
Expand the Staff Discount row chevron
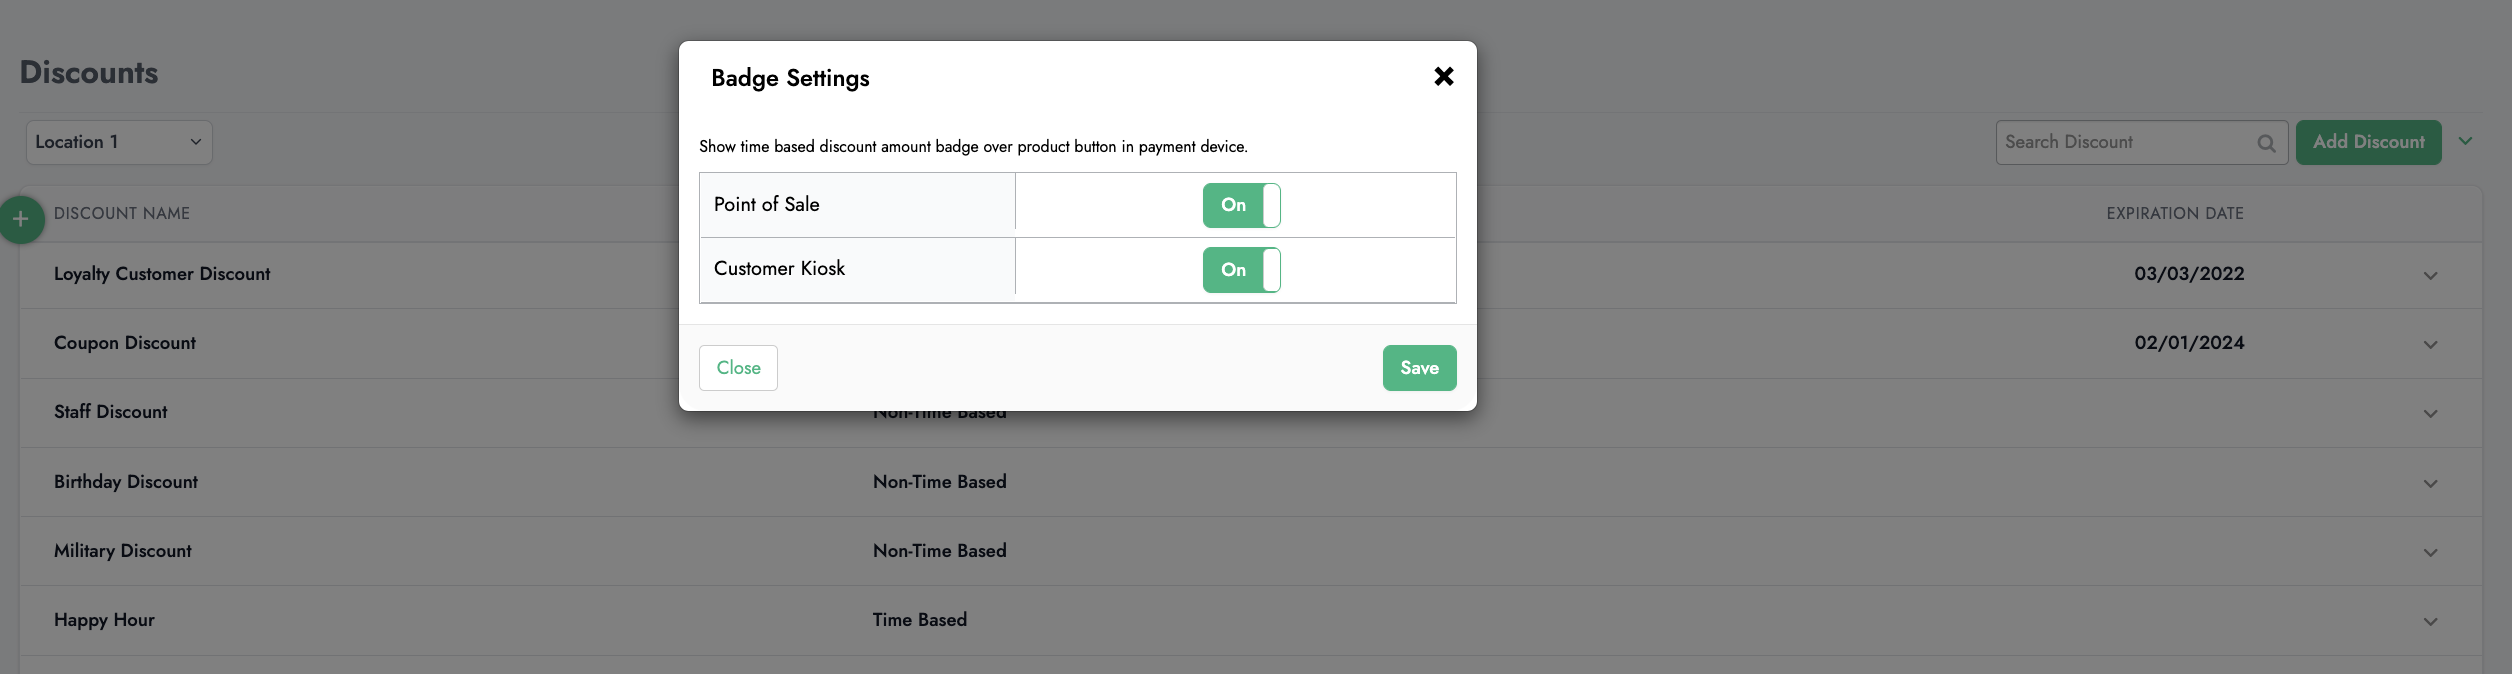click(2430, 413)
